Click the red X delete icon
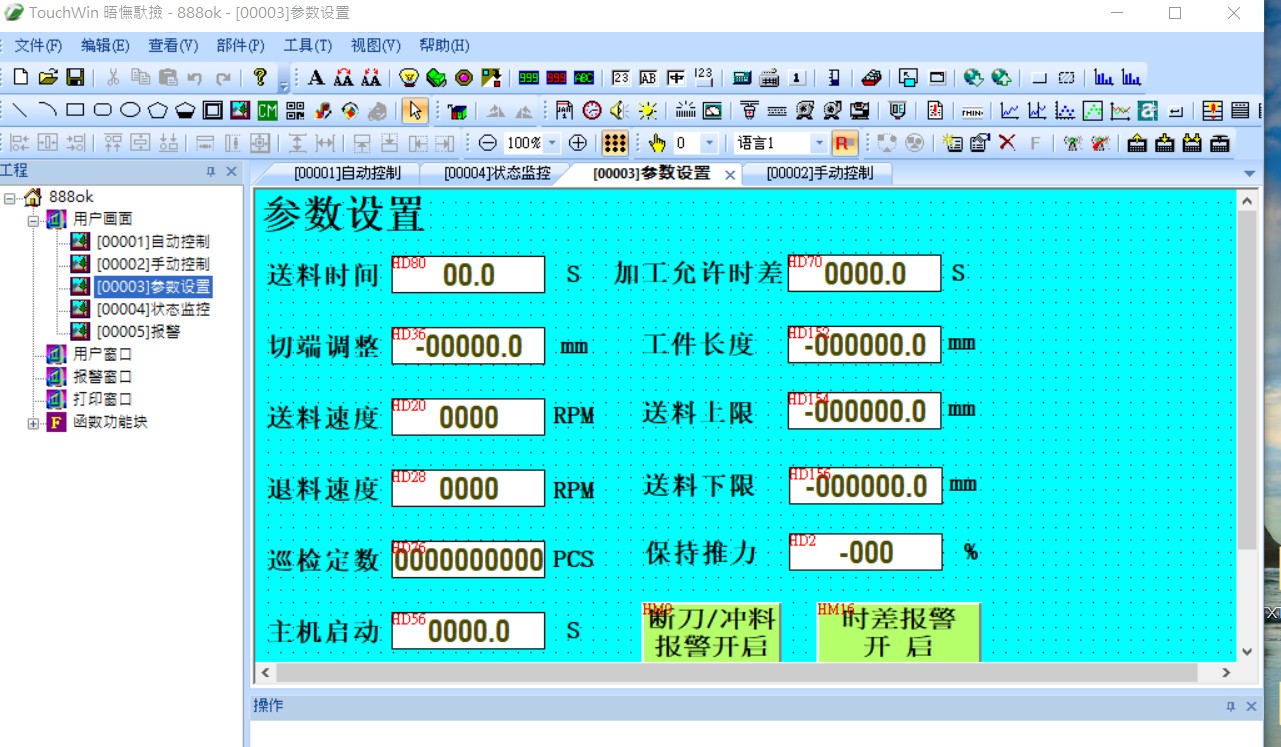 pos(1007,143)
